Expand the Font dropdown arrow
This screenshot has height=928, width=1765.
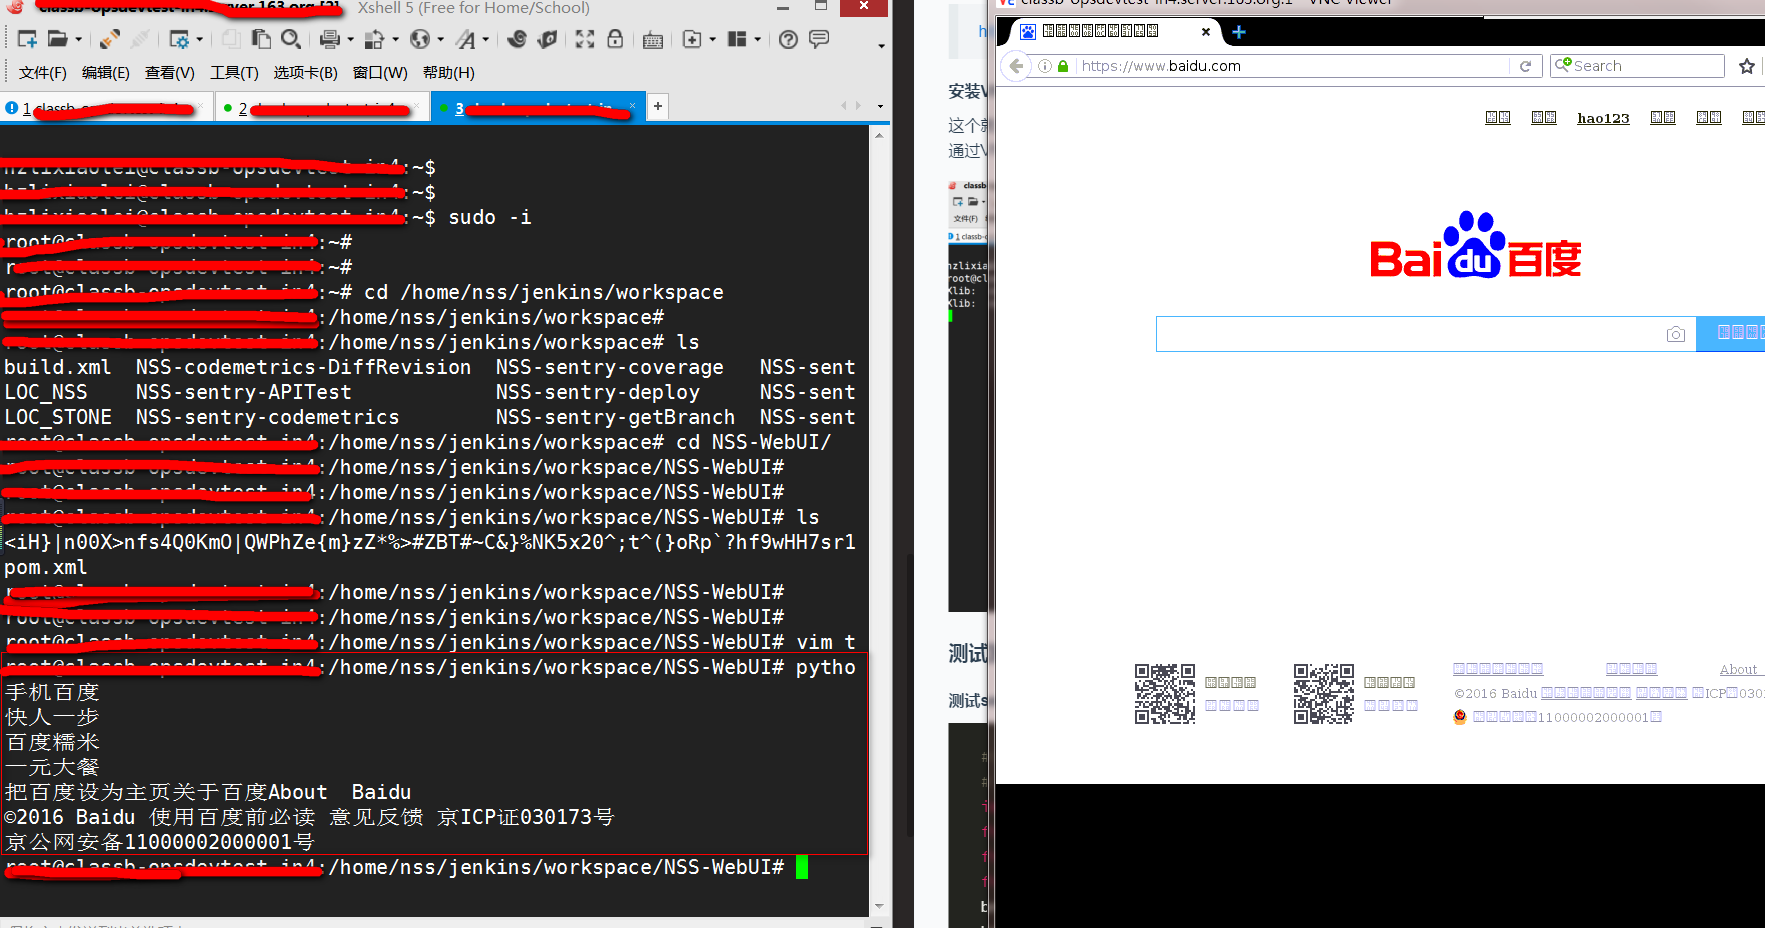(x=486, y=40)
